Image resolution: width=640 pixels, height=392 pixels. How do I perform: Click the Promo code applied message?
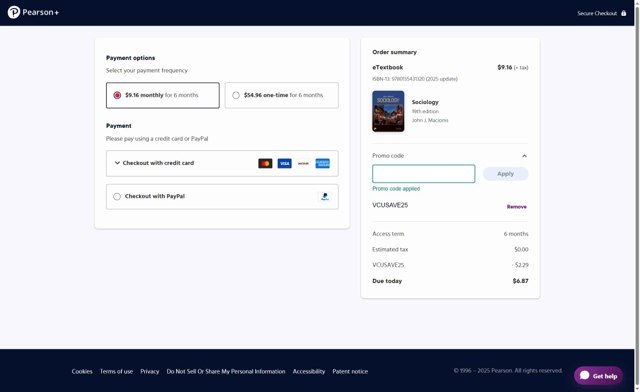(396, 189)
